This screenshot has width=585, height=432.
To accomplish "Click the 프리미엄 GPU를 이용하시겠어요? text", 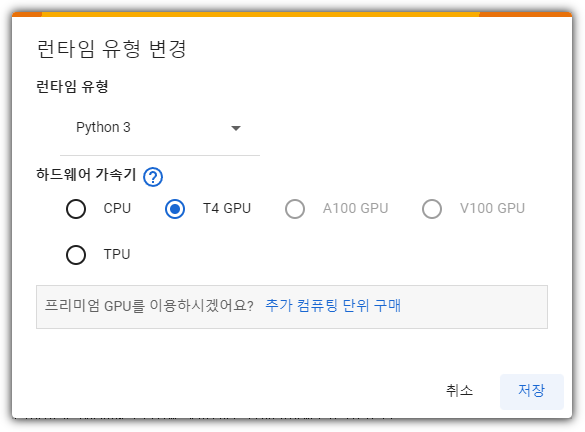I will [x=149, y=306].
